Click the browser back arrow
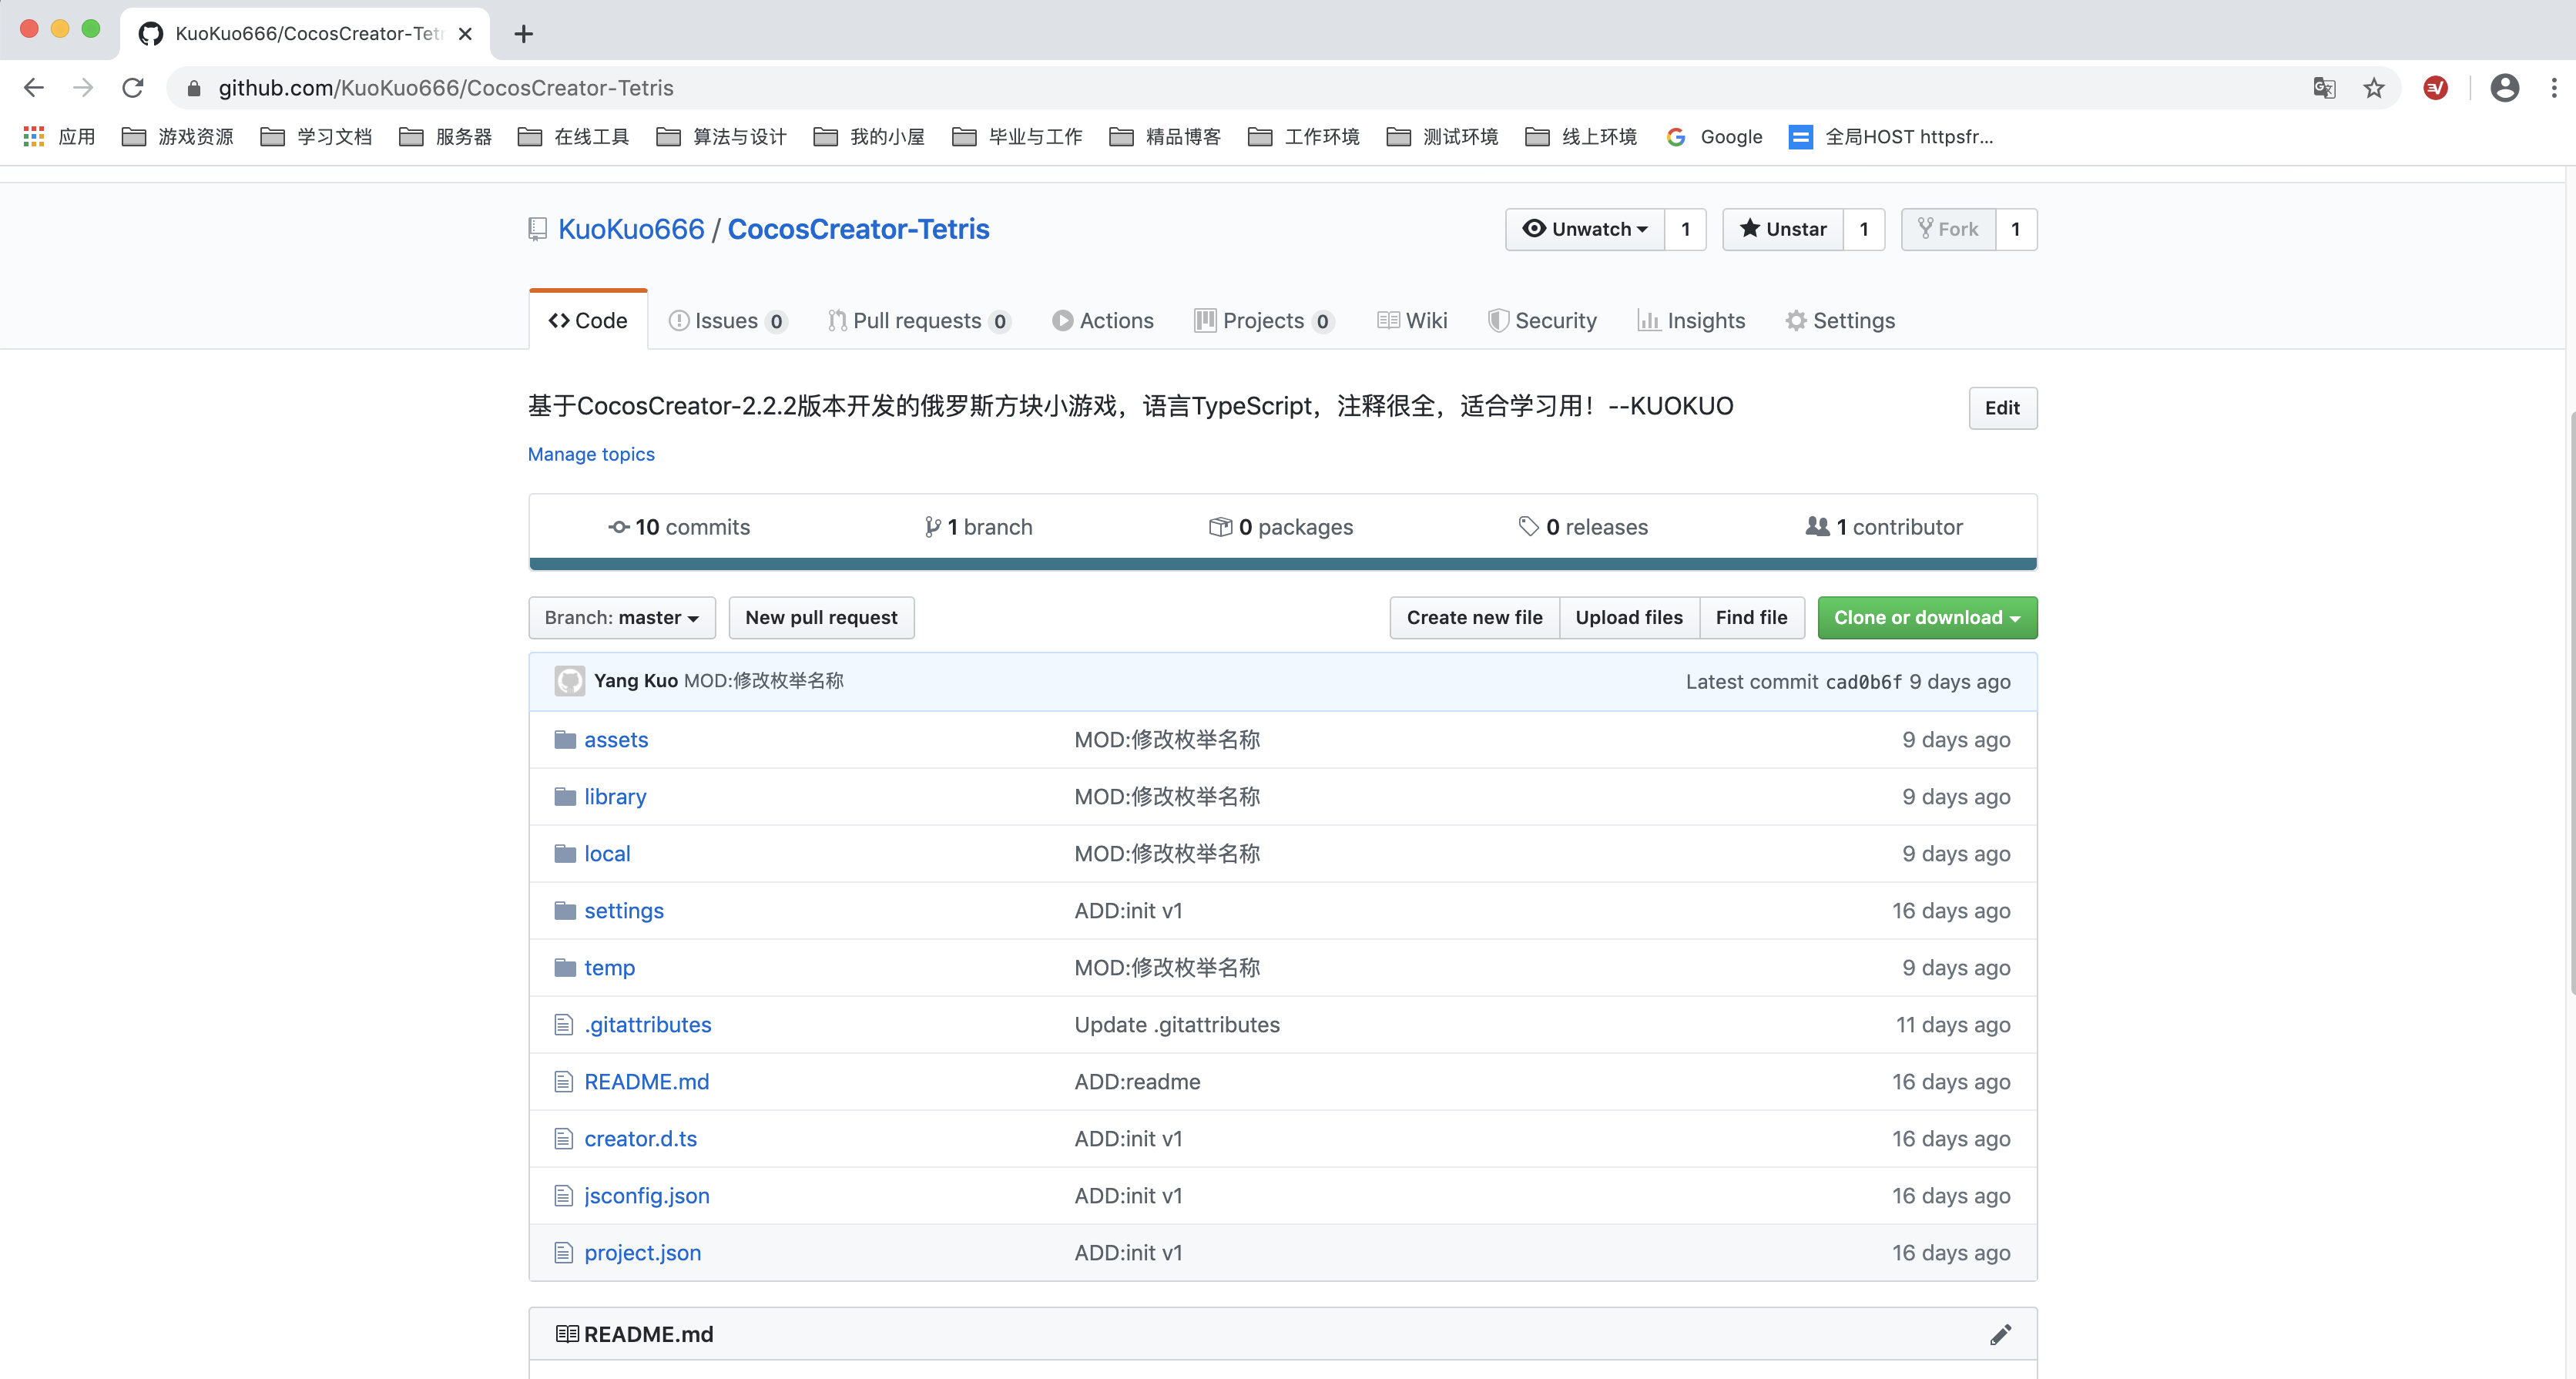The width and height of the screenshot is (2576, 1379). click(x=33, y=88)
